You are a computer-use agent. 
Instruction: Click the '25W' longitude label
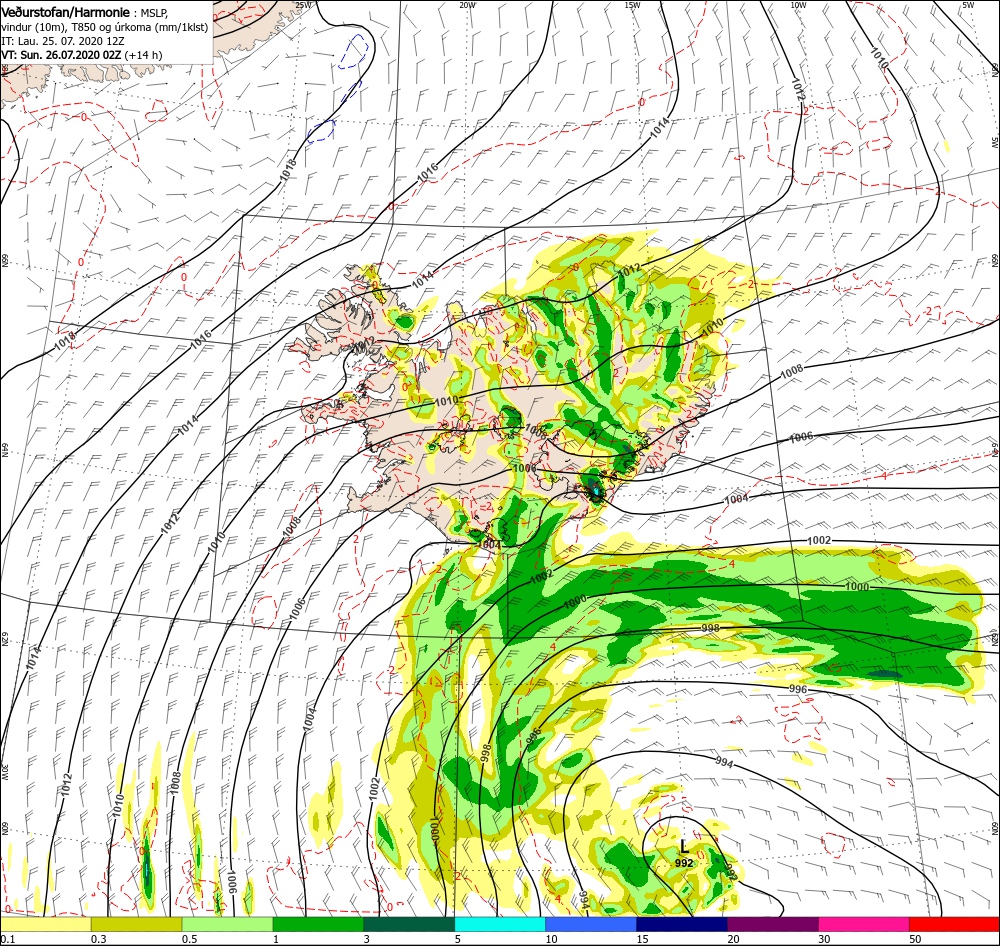click(304, 5)
